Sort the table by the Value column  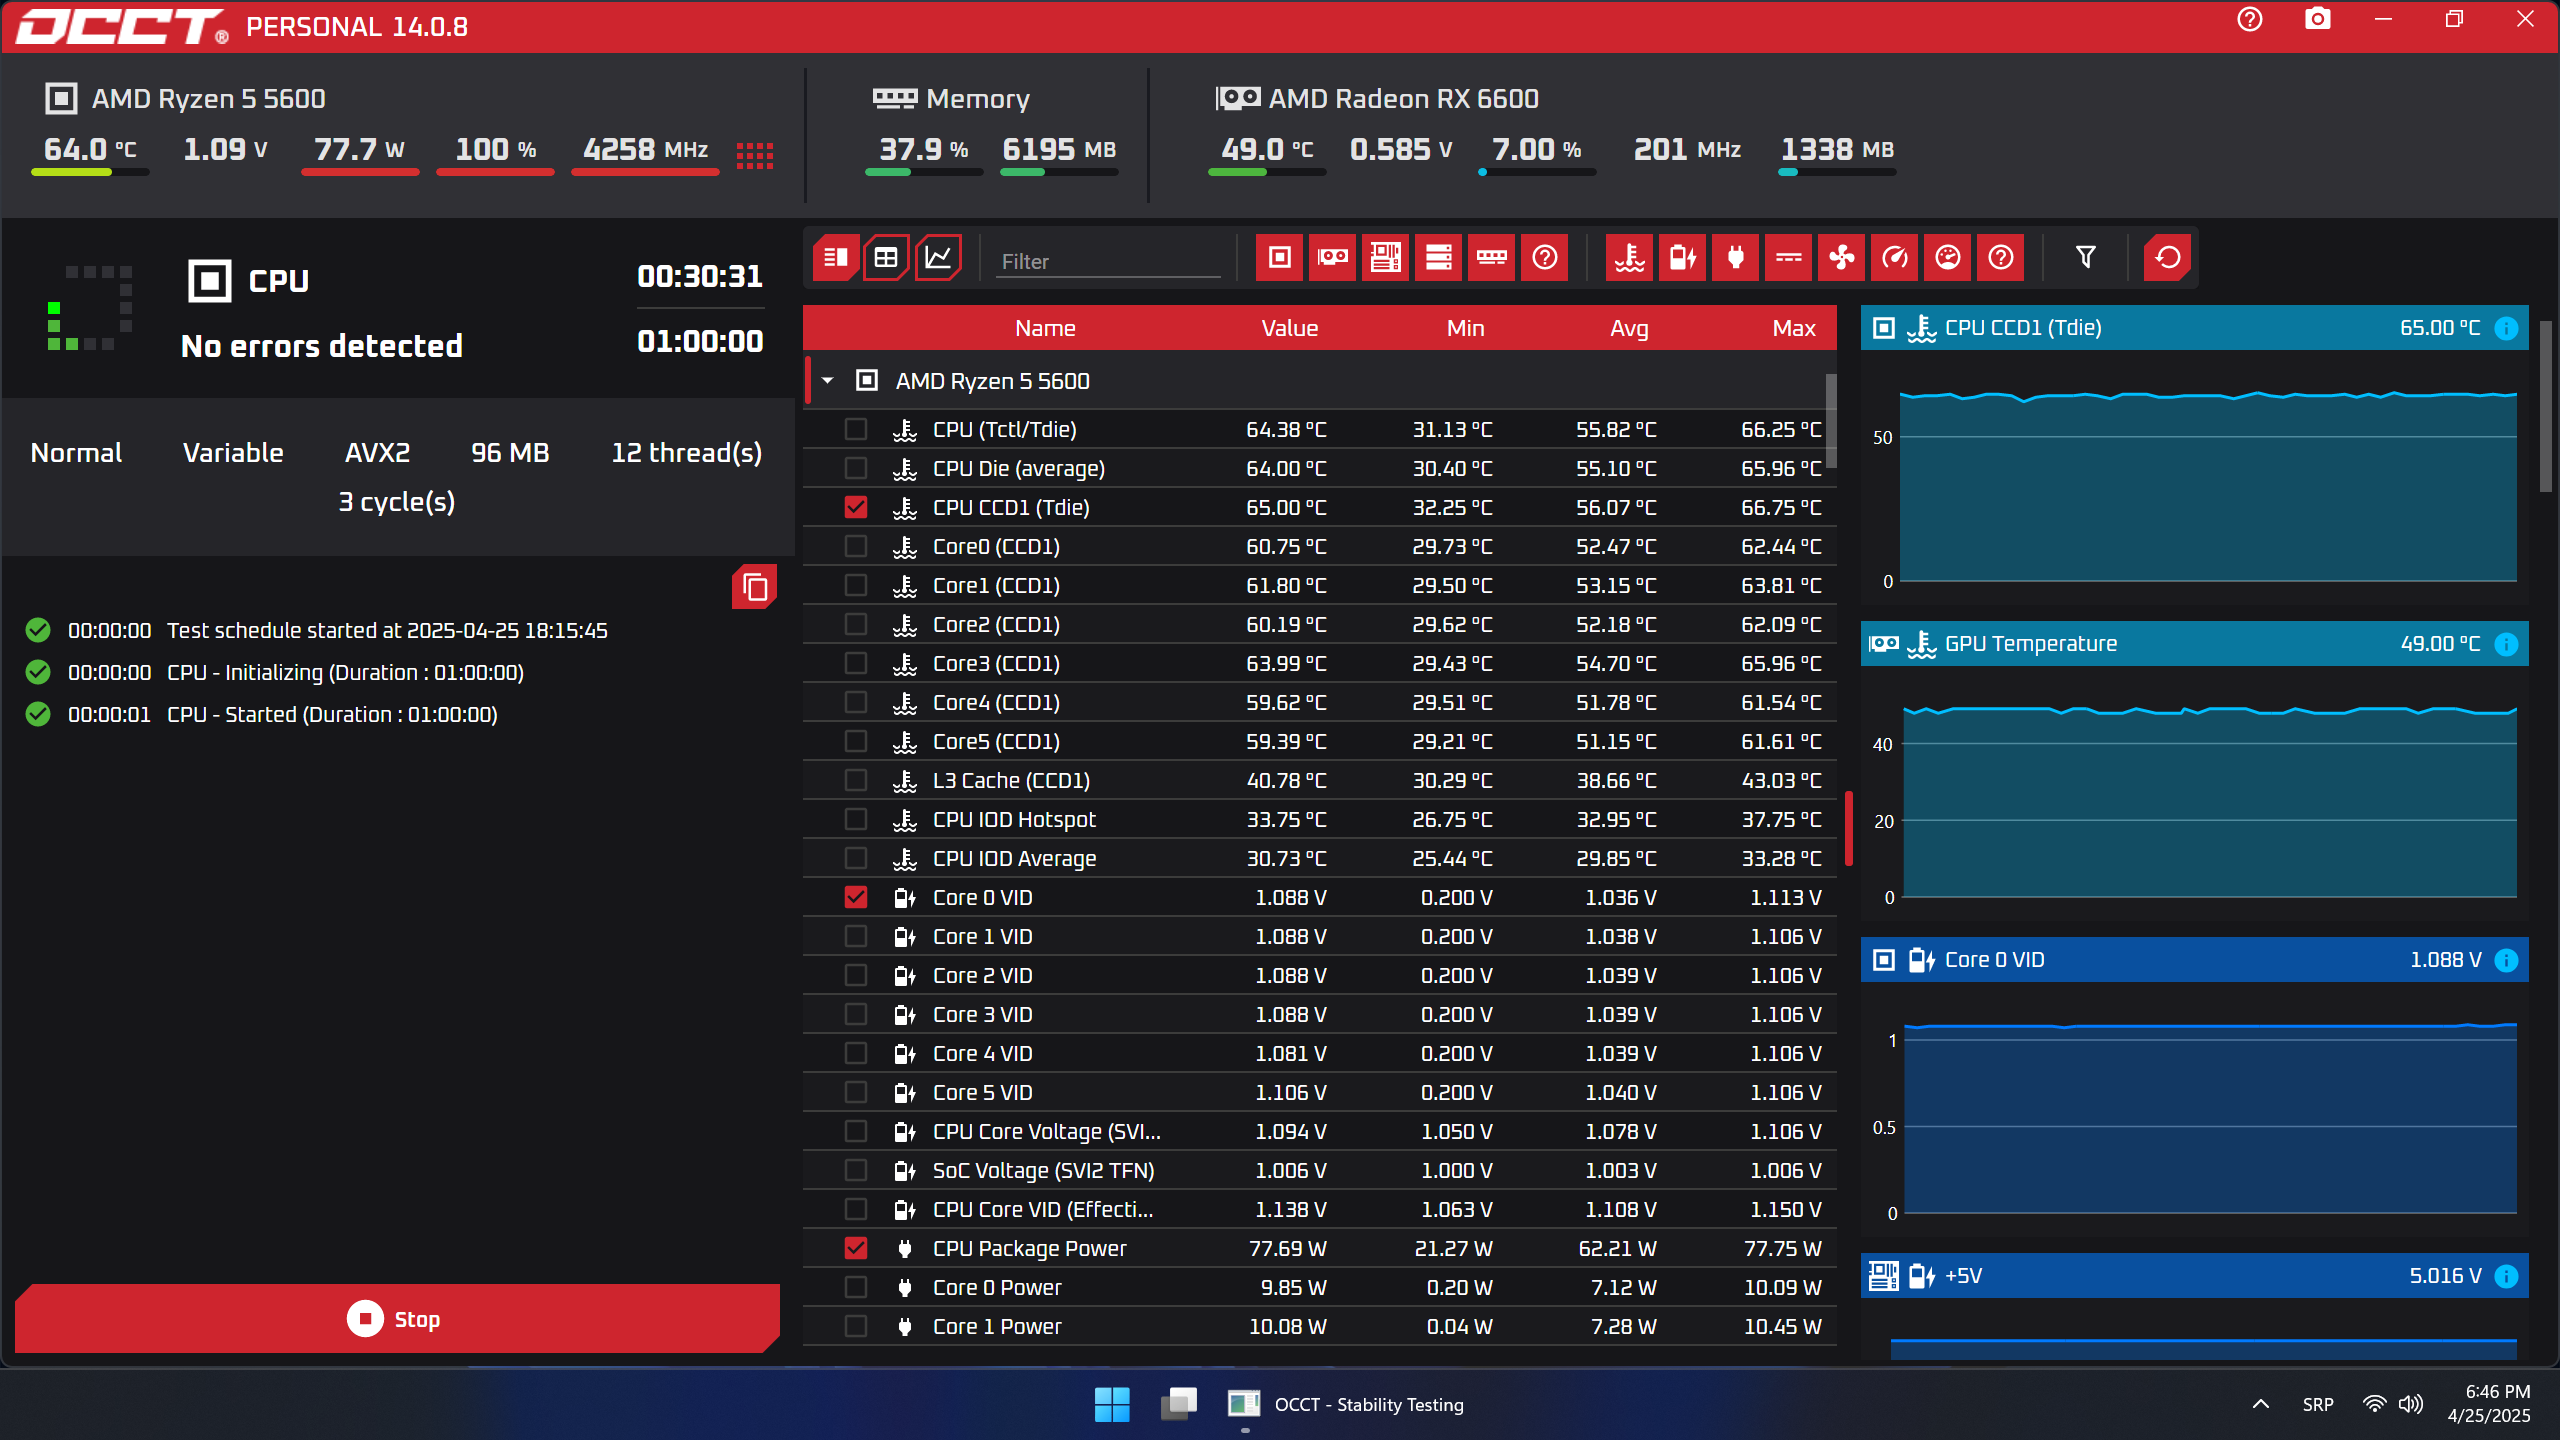[1289, 328]
